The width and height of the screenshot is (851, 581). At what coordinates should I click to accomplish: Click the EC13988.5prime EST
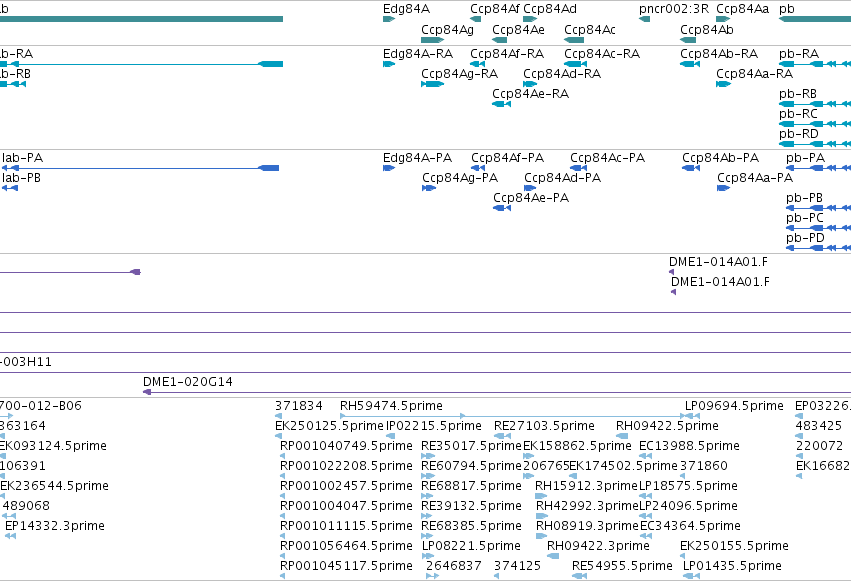(645, 456)
